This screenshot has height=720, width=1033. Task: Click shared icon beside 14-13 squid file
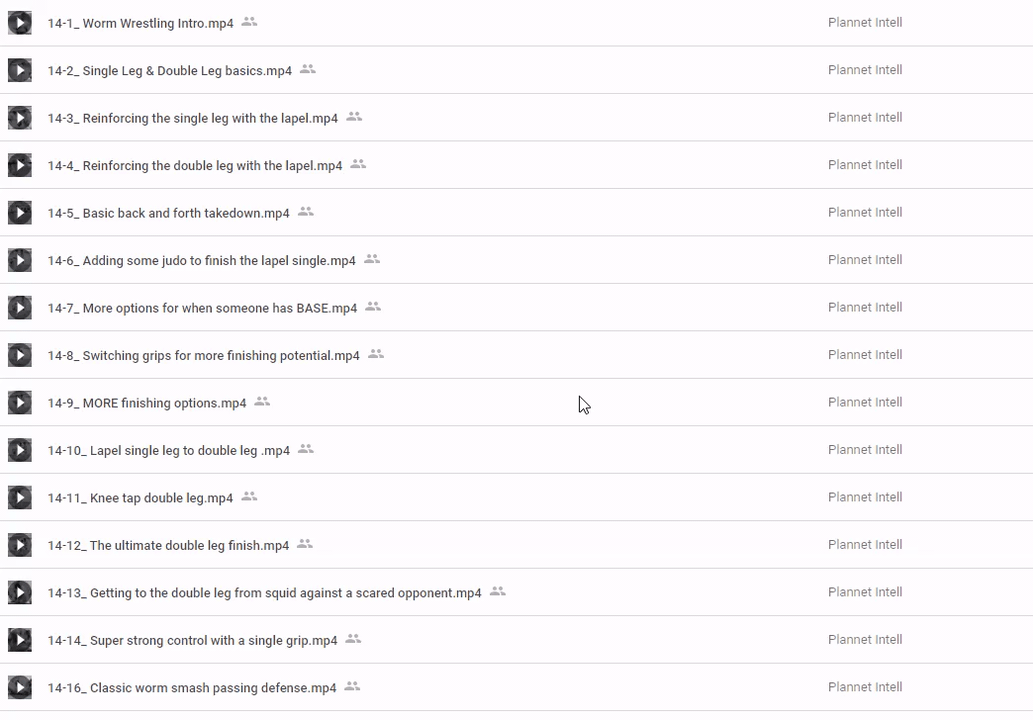coord(497,592)
